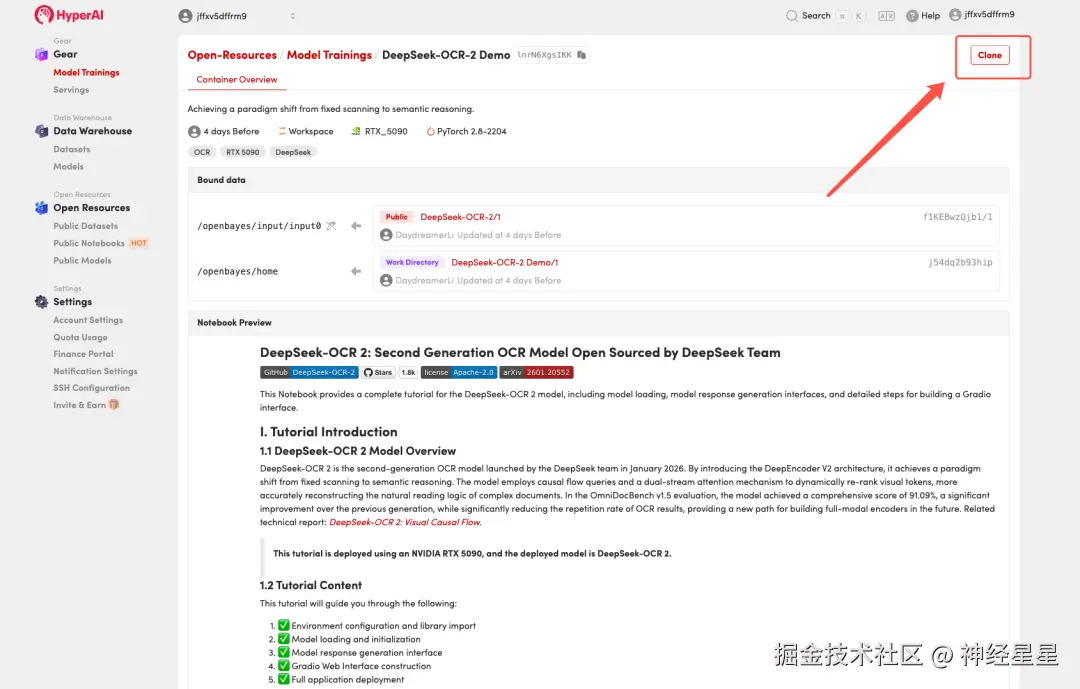The image size is (1080, 689).
Task: Click the read-only icon next to /openbayes/input/input0
Action: tap(331, 226)
